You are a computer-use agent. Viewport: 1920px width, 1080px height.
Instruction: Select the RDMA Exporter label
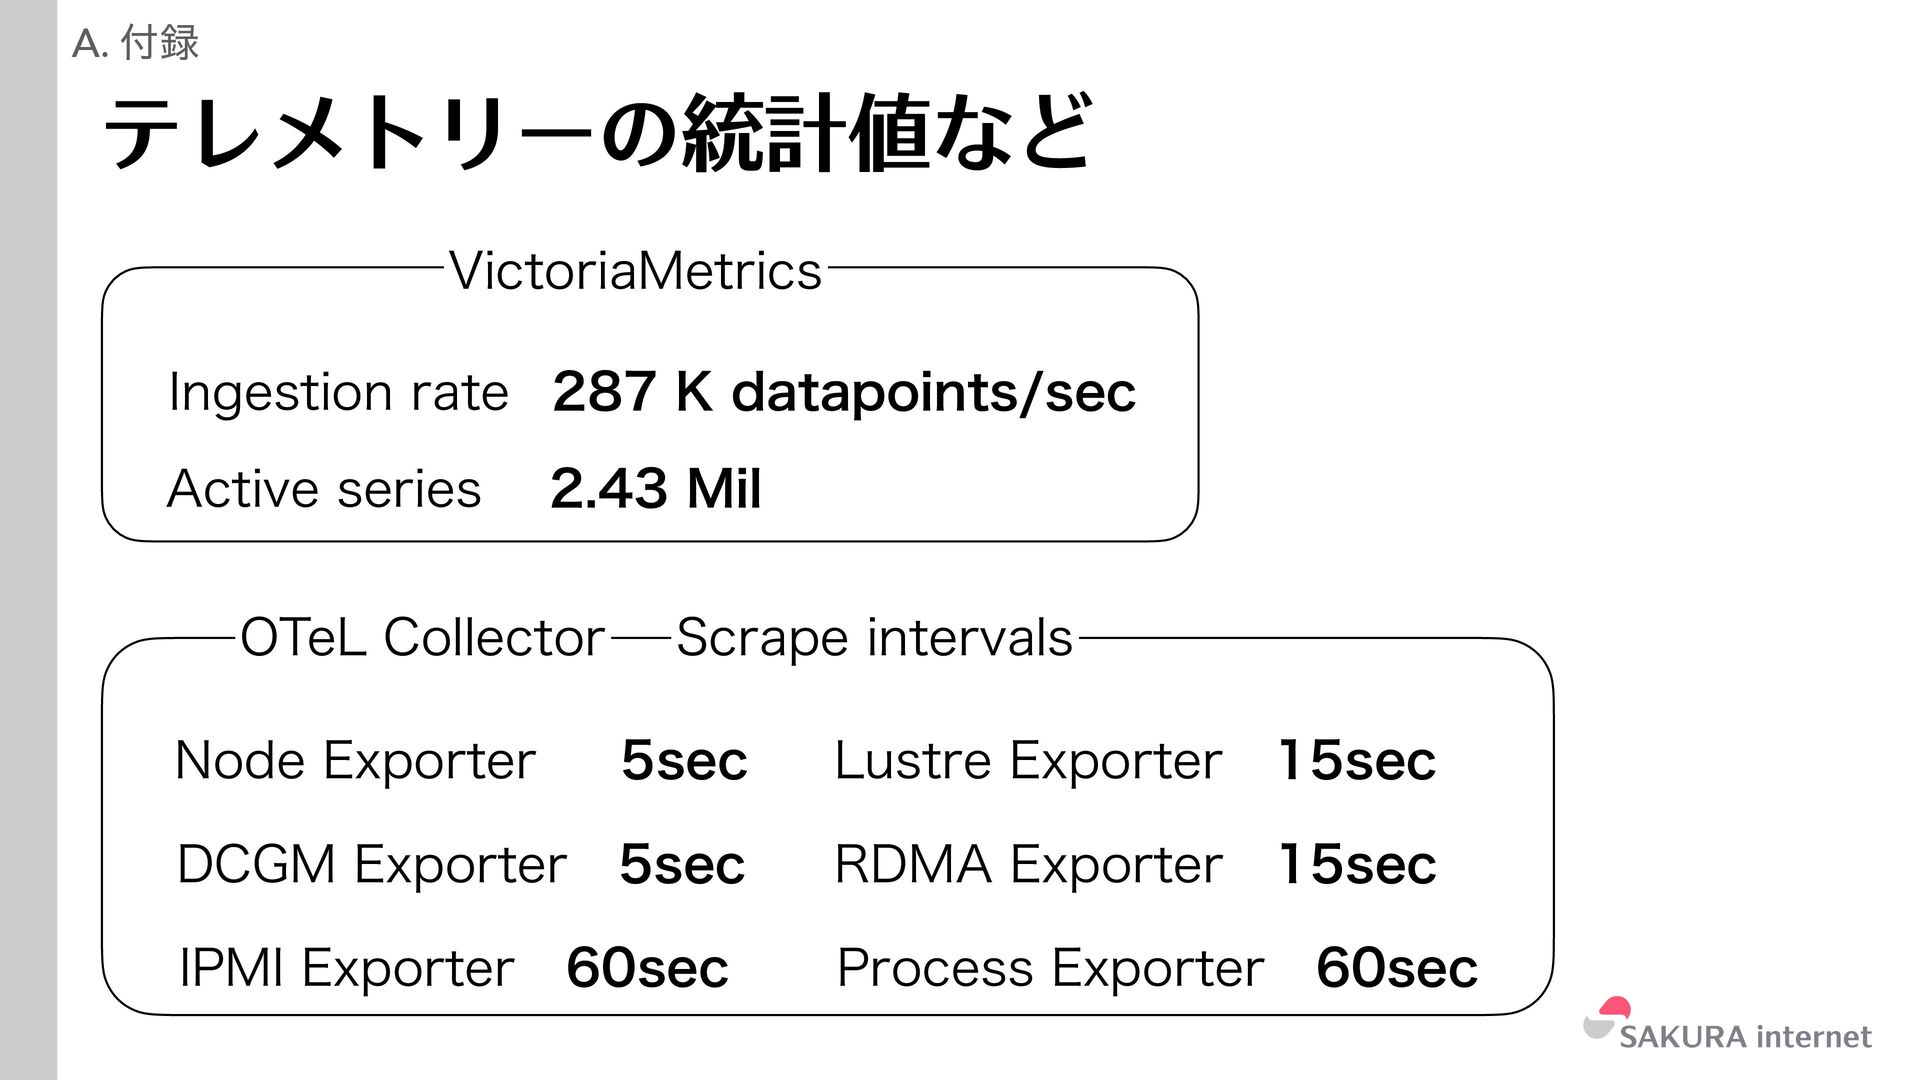1028,865
